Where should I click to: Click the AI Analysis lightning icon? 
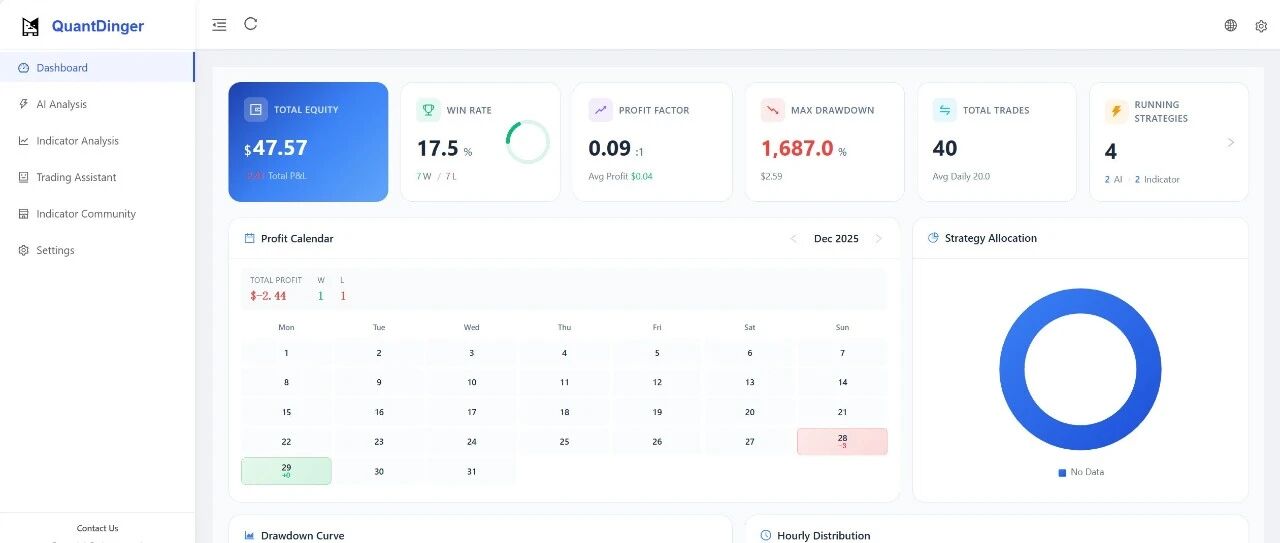pos(24,104)
